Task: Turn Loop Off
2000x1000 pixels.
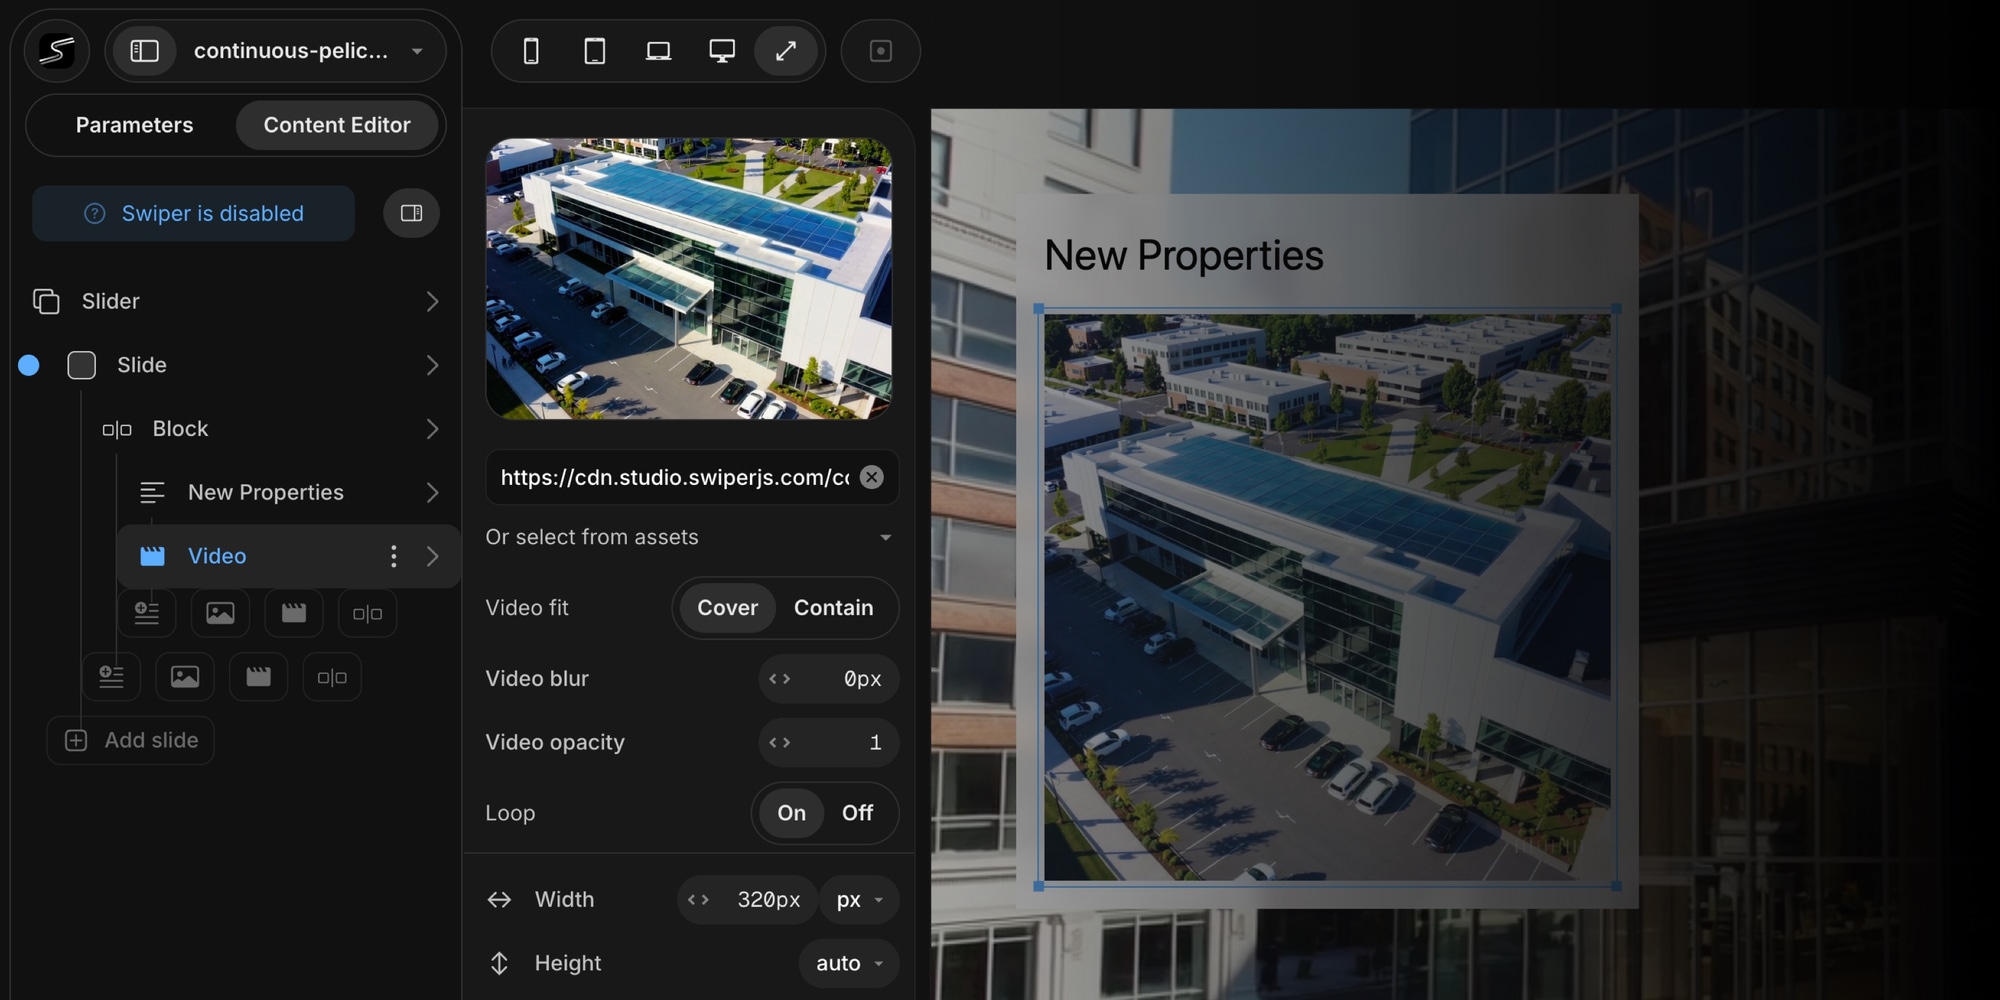Action: (857, 813)
